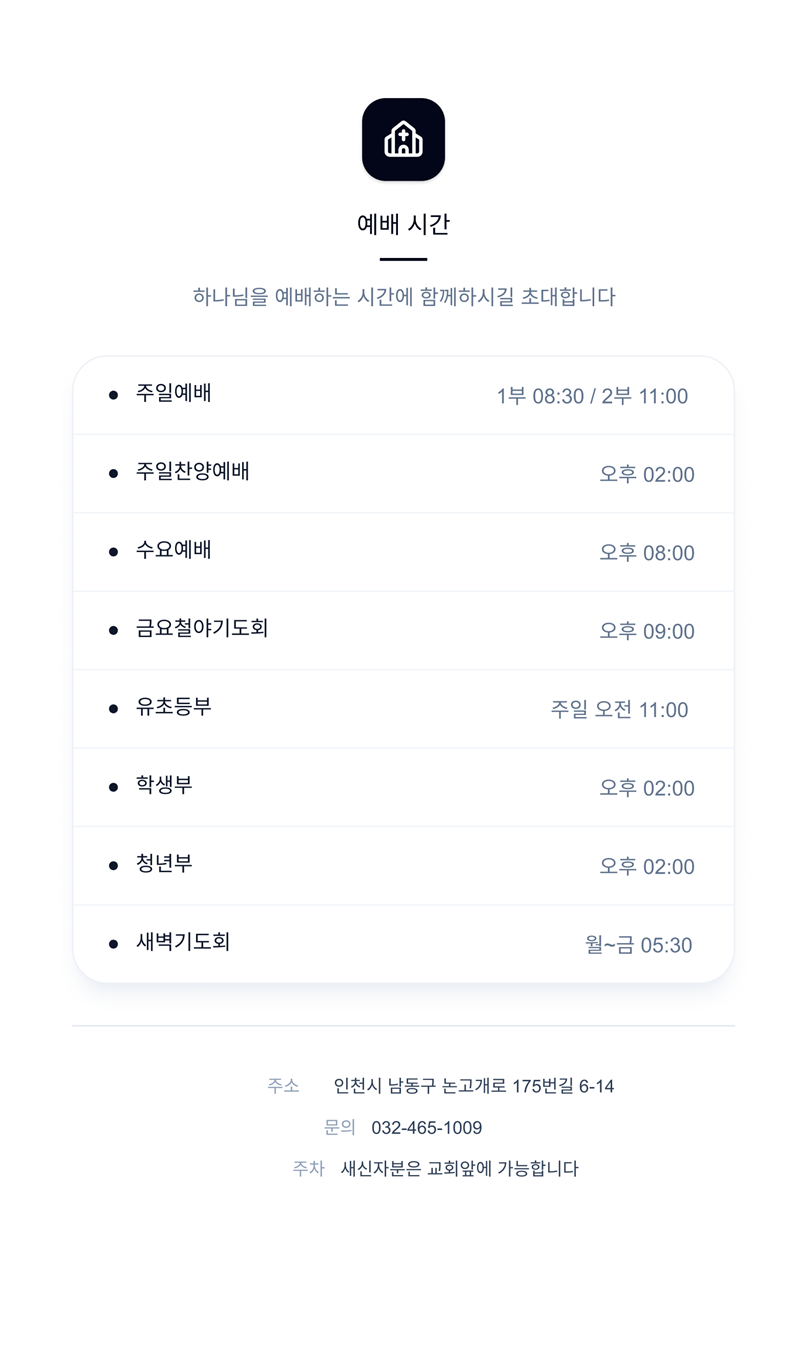Click the bullet beside 학생부

point(113,787)
